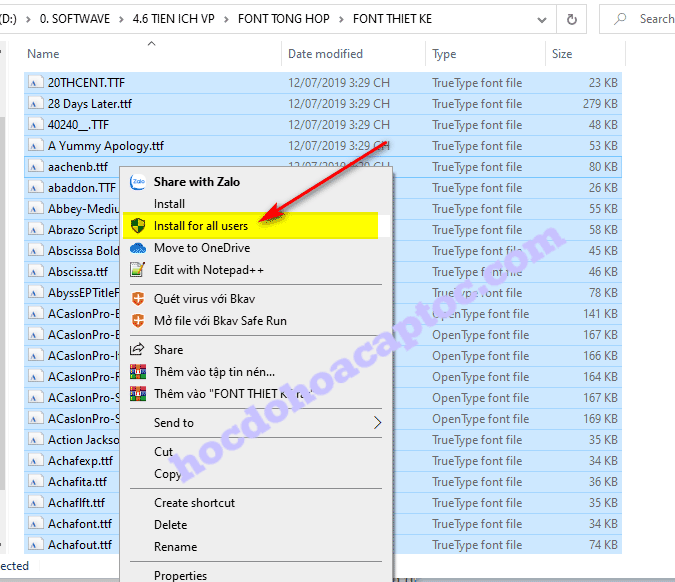Choose Properties in the context menu
Image resolution: width=675 pixels, height=582 pixels.
point(180,575)
